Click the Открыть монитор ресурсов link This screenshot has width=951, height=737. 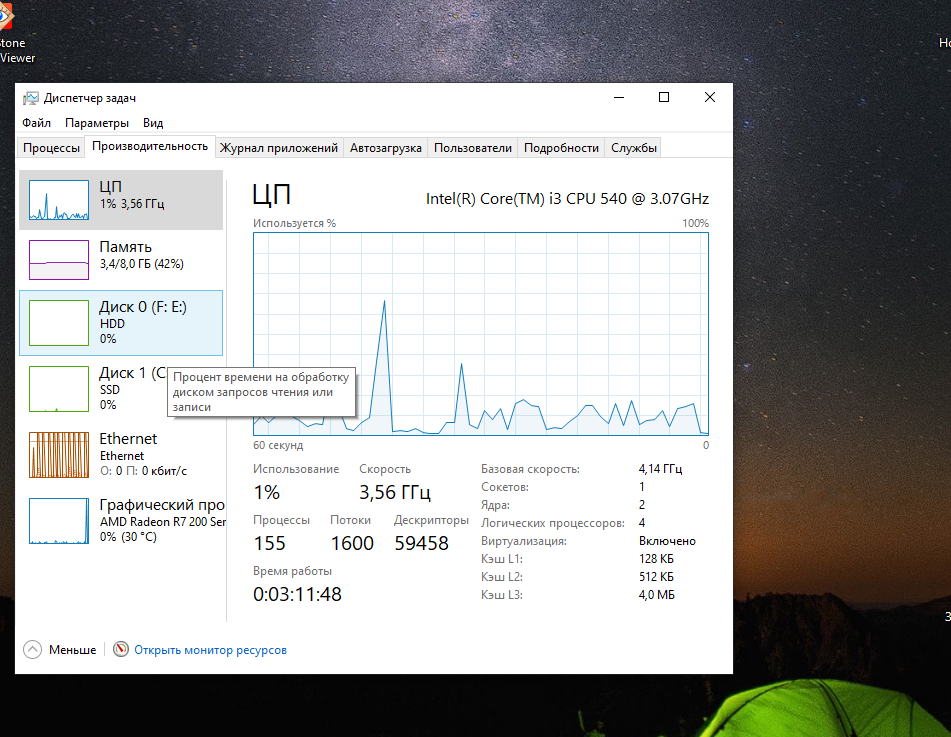[x=210, y=650]
